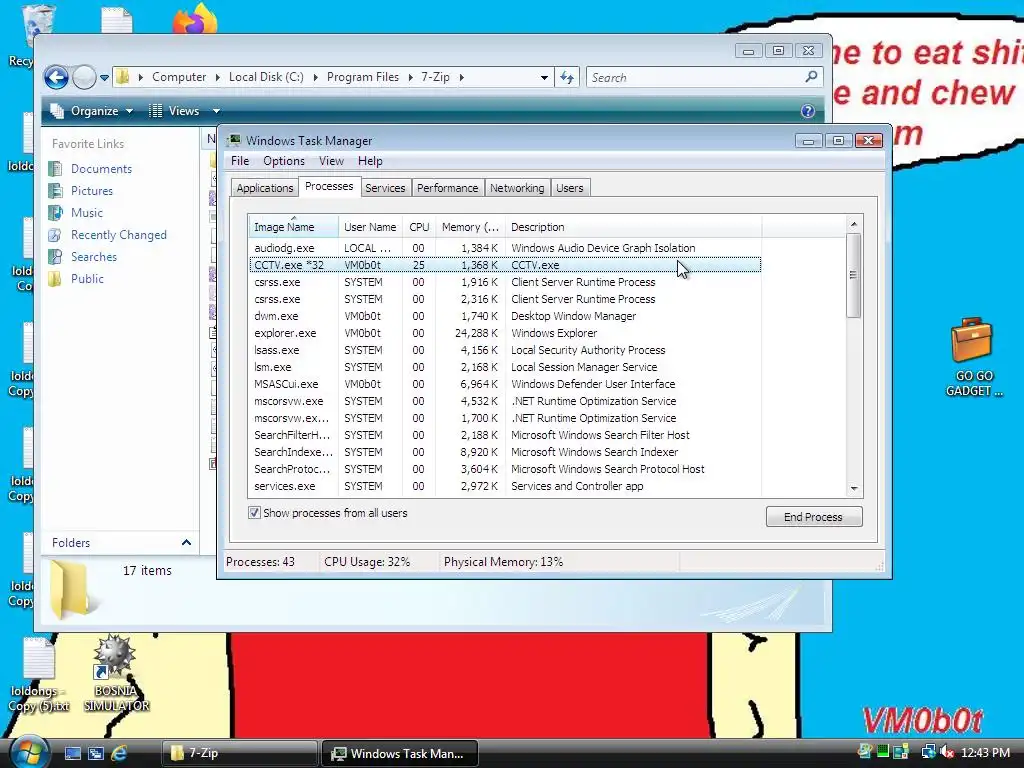Sort processes by Description column header
The width and height of the screenshot is (1024, 768).
point(632,227)
